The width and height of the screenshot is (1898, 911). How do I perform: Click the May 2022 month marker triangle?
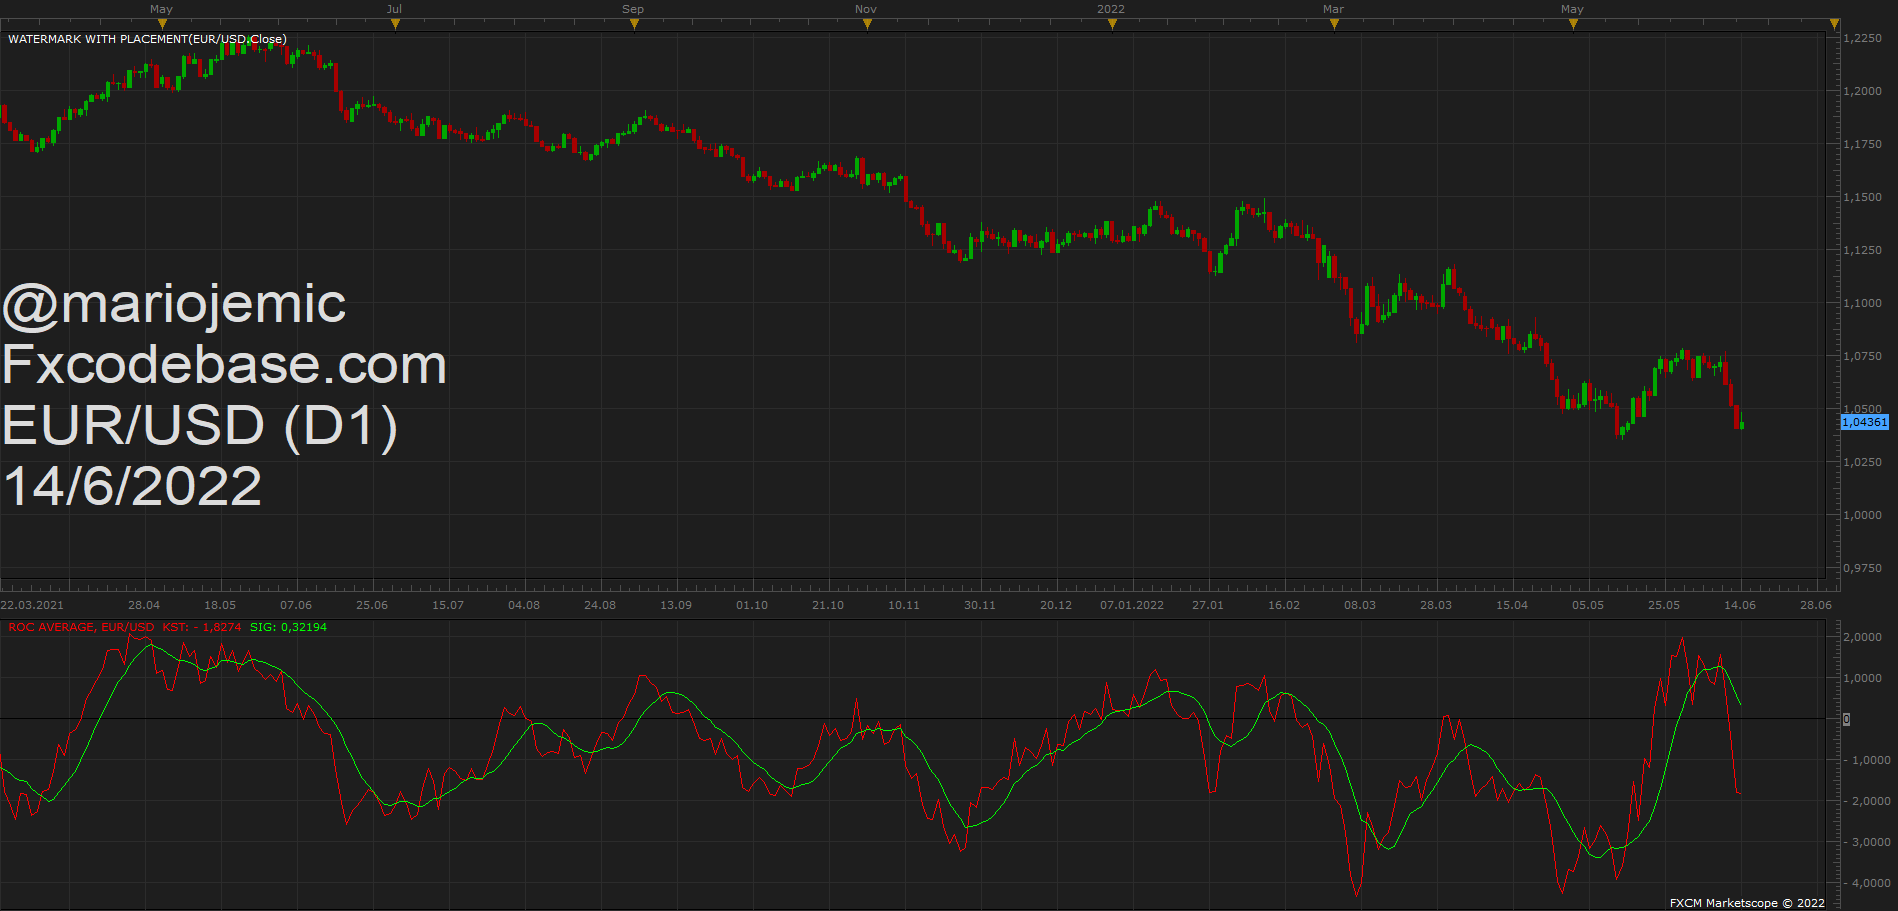coord(1573,24)
